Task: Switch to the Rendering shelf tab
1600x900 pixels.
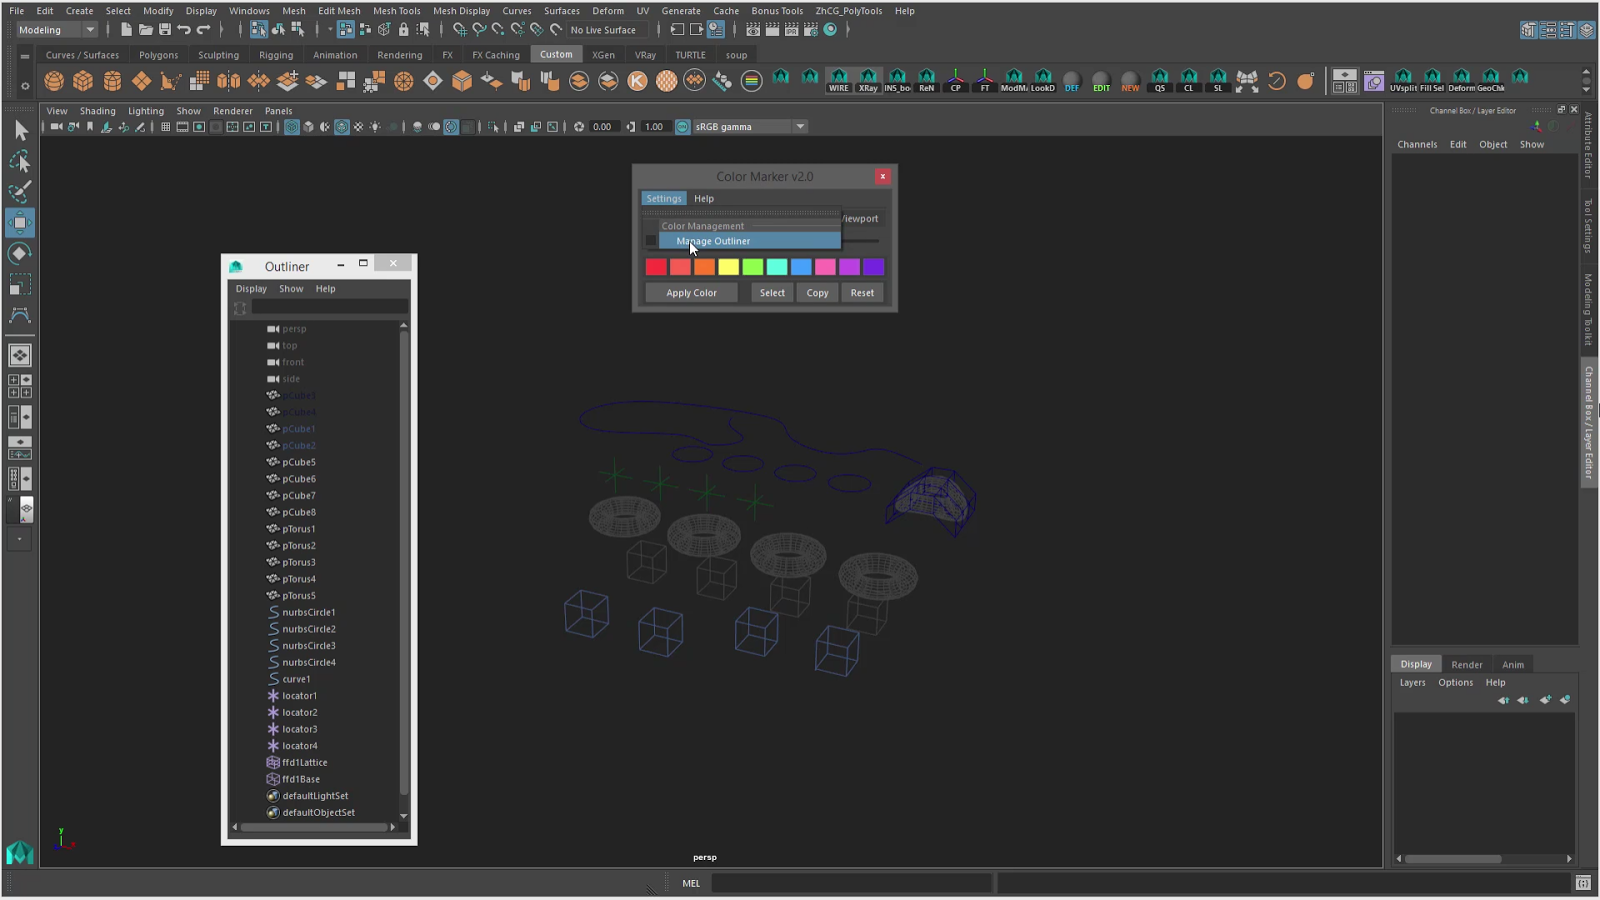Action: click(399, 55)
